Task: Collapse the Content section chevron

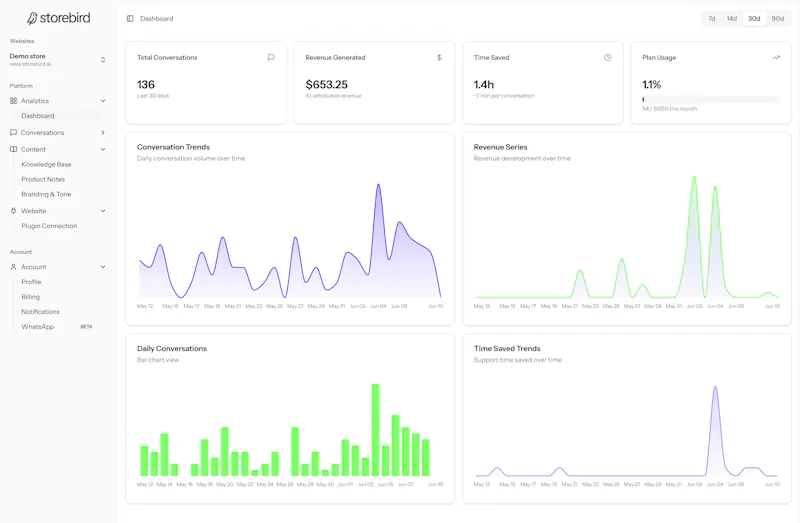Action: (x=103, y=150)
